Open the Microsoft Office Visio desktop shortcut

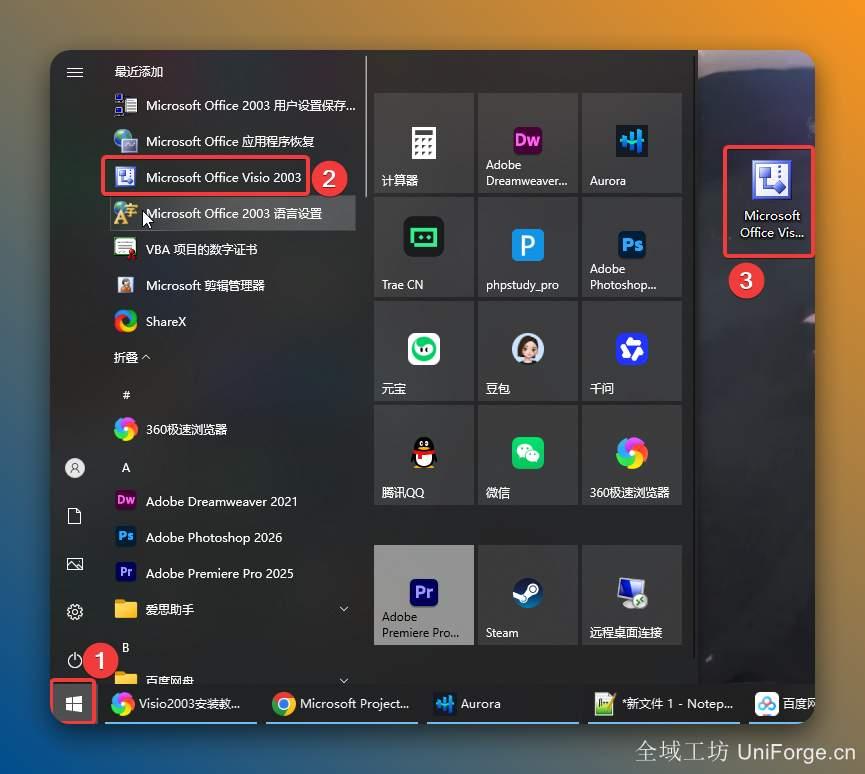click(x=771, y=200)
